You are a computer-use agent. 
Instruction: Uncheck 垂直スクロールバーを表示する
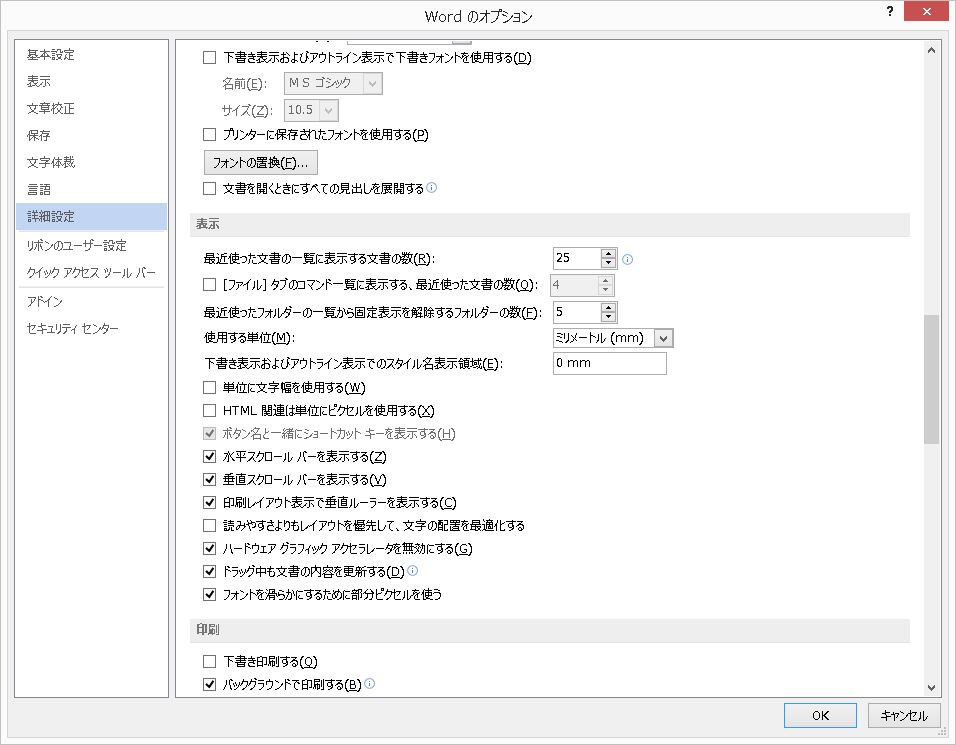[209, 480]
